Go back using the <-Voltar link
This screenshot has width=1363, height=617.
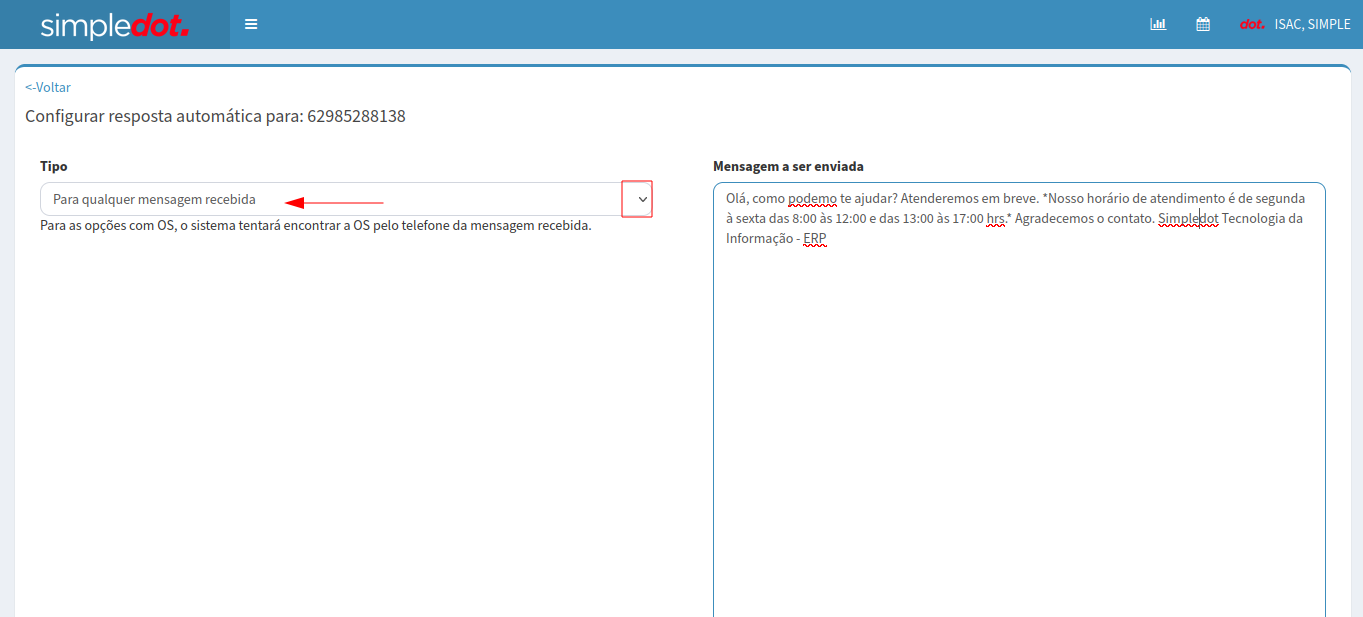(x=48, y=87)
